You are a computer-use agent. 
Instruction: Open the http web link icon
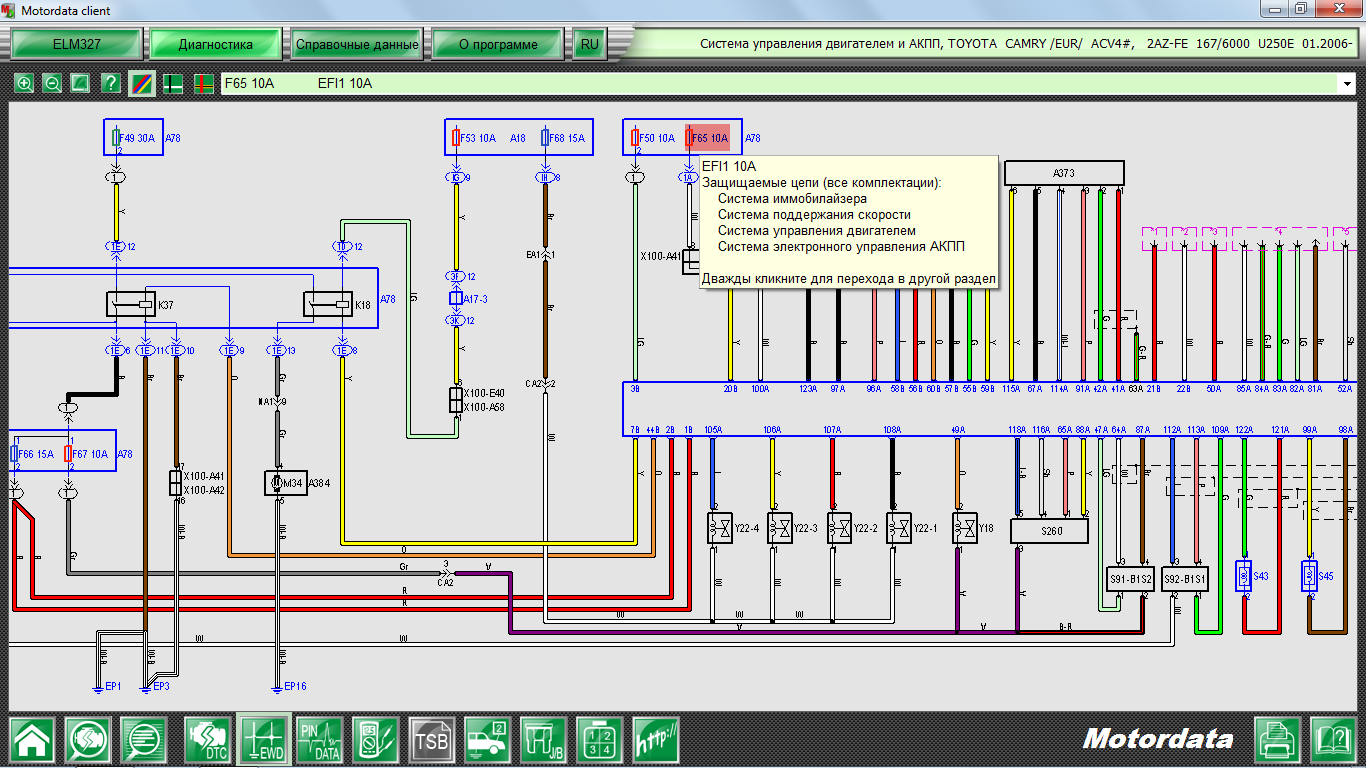tap(655, 740)
